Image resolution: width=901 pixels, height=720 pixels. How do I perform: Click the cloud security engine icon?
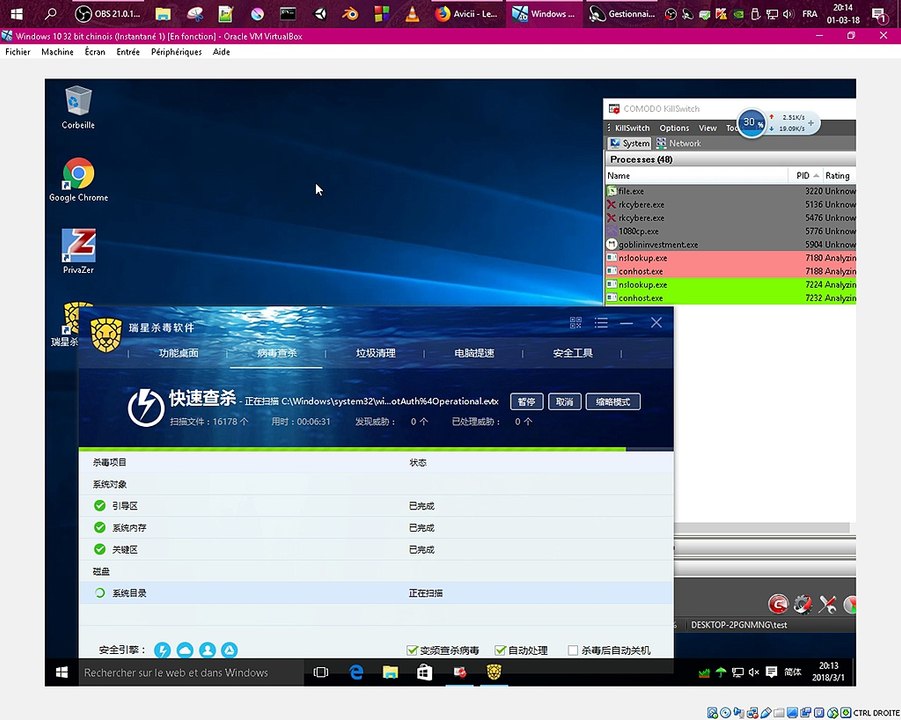click(185, 650)
